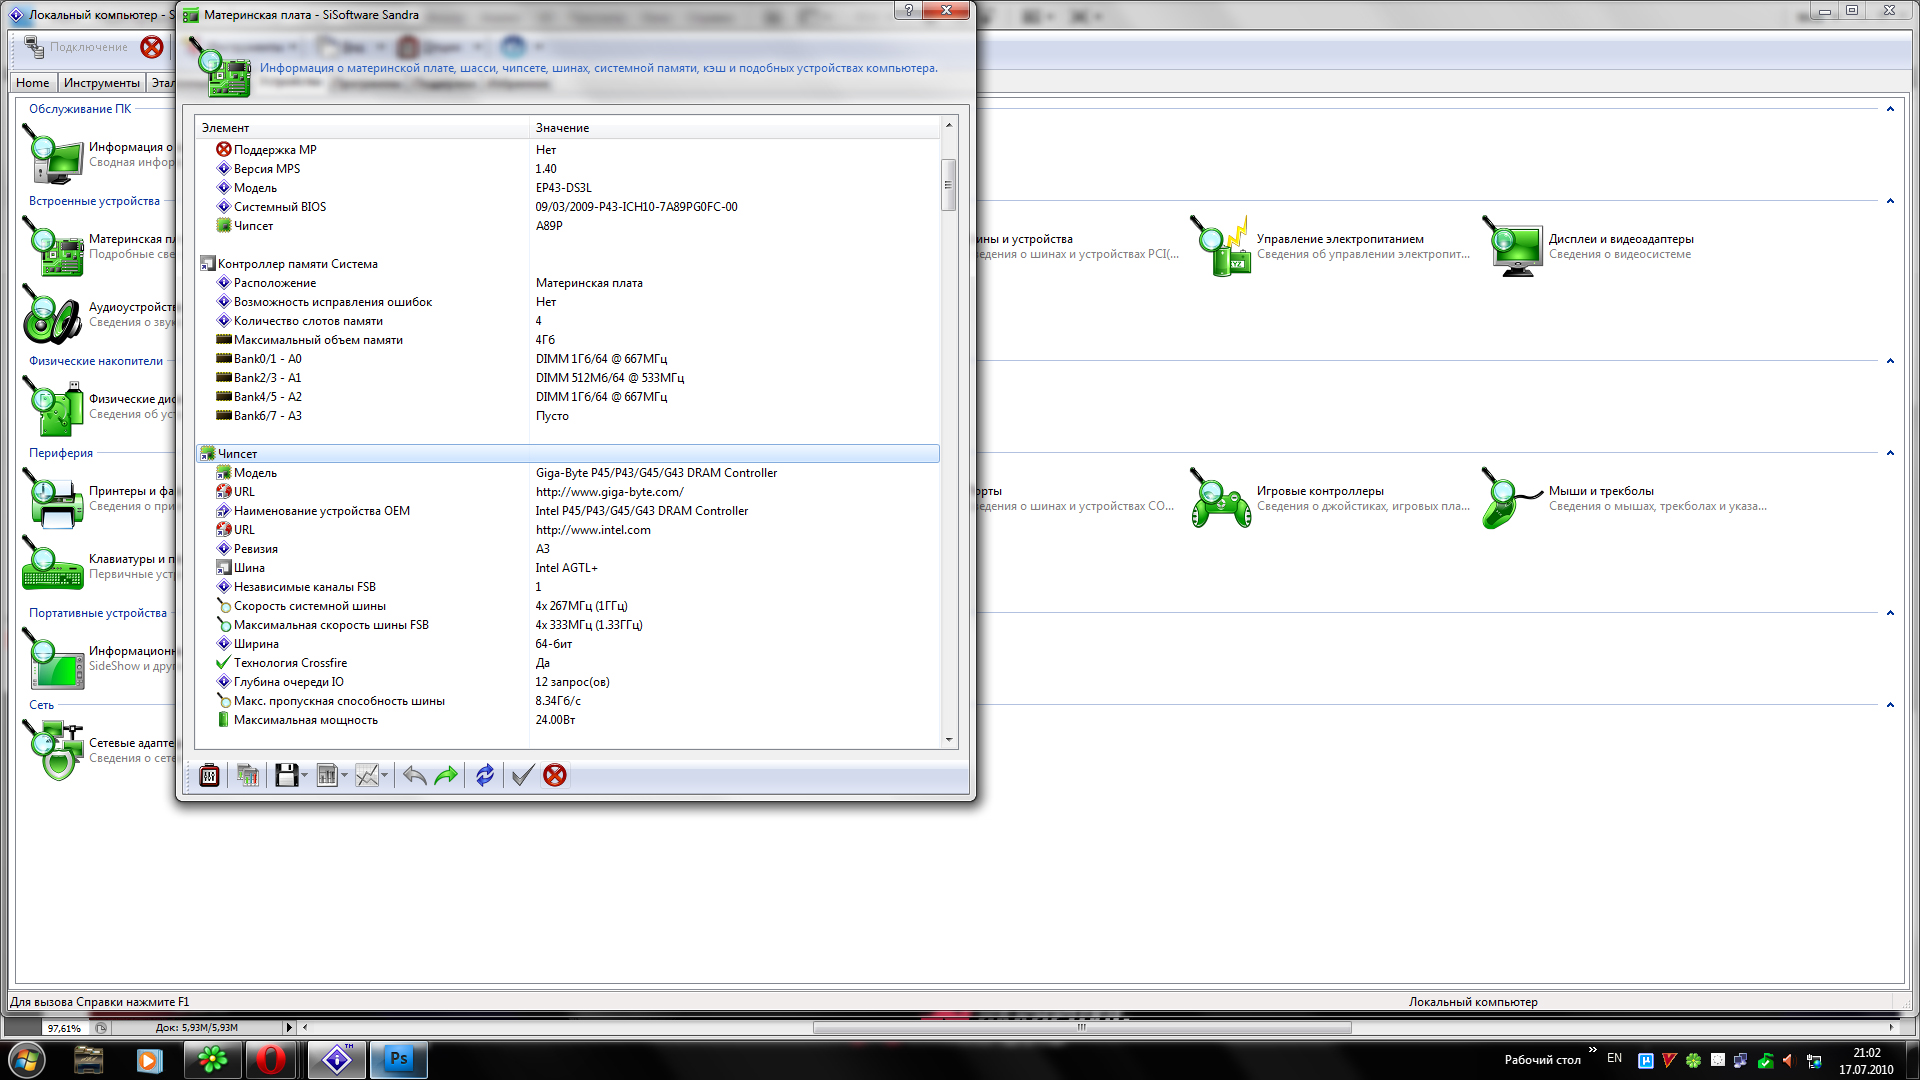Open the report view dropdown arrow
The width and height of the screenshot is (1920, 1080).
tap(344, 776)
